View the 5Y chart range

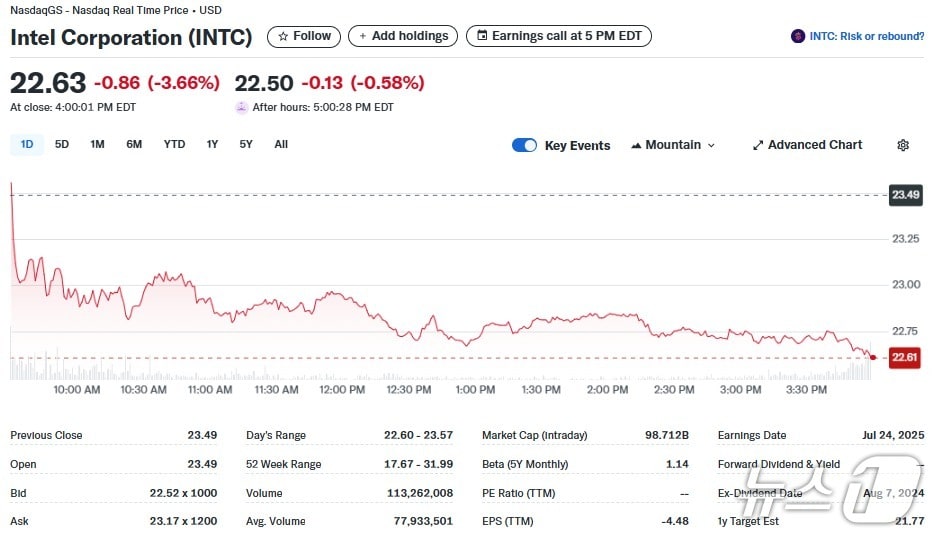(x=246, y=144)
